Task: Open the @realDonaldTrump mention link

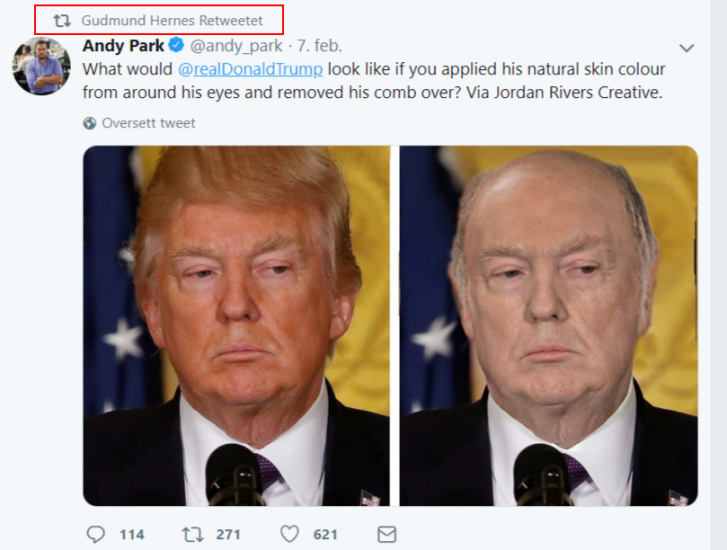Action: point(250,69)
